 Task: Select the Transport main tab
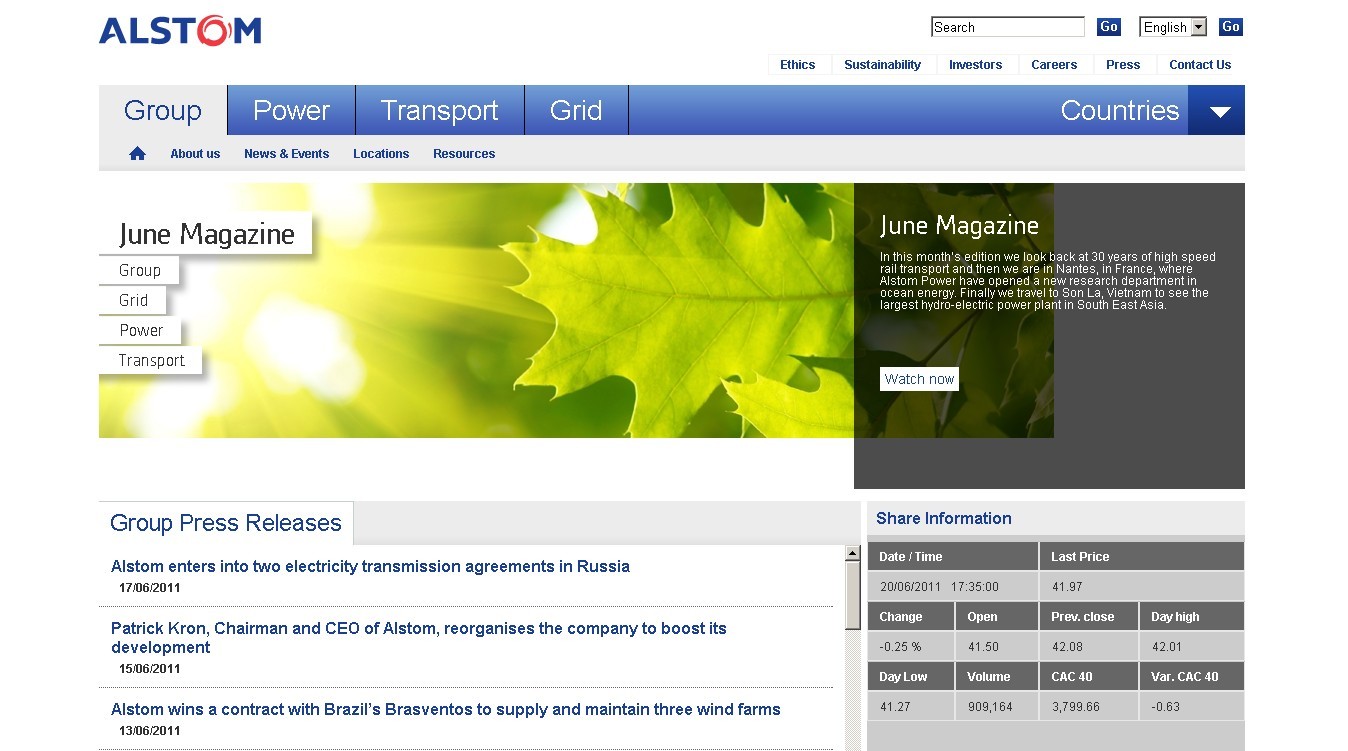(440, 110)
